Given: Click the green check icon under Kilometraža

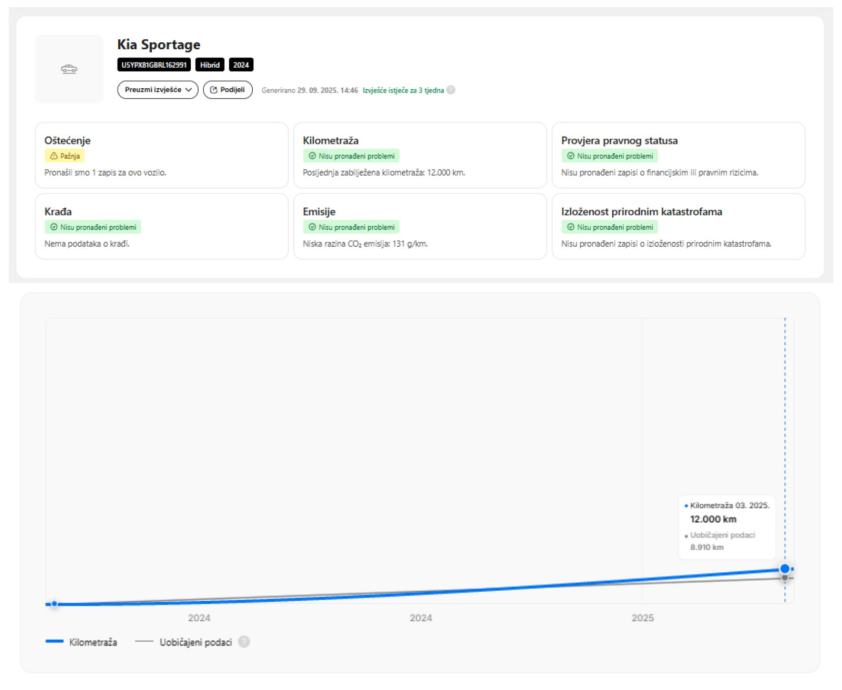Looking at the screenshot, I should [311, 157].
